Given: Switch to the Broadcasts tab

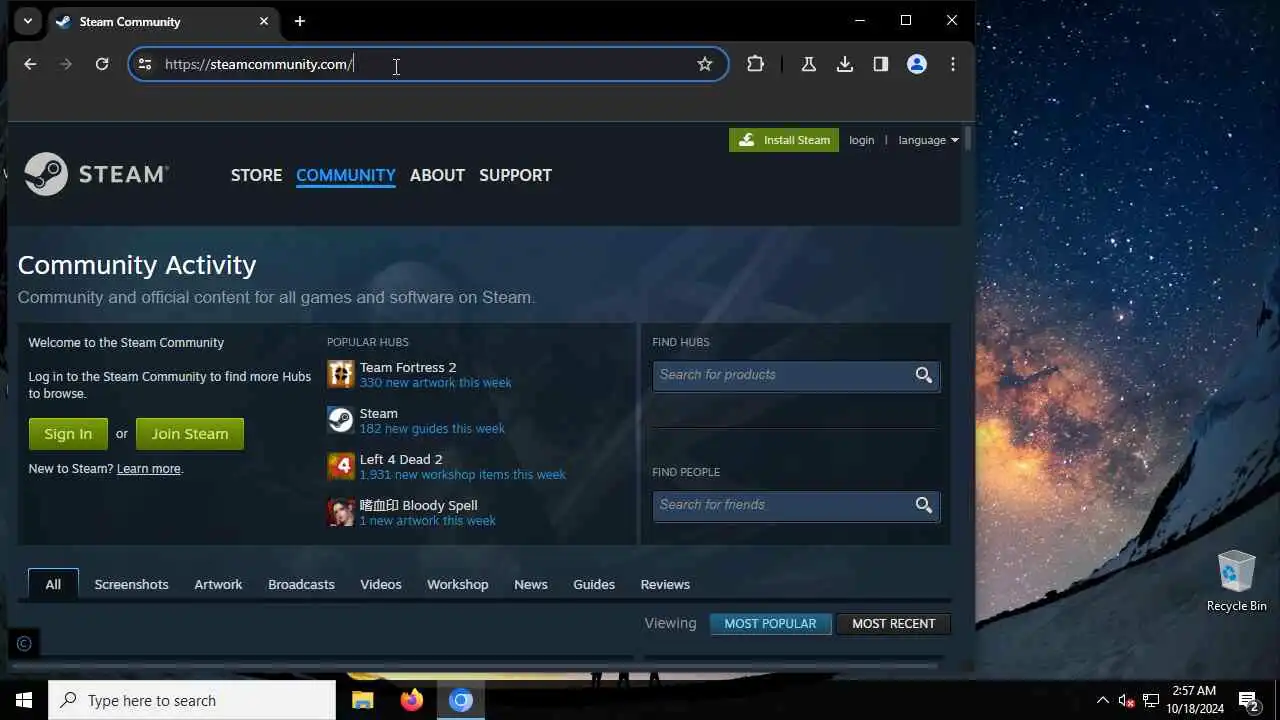Looking at the screenshot, I should point(301,584).
